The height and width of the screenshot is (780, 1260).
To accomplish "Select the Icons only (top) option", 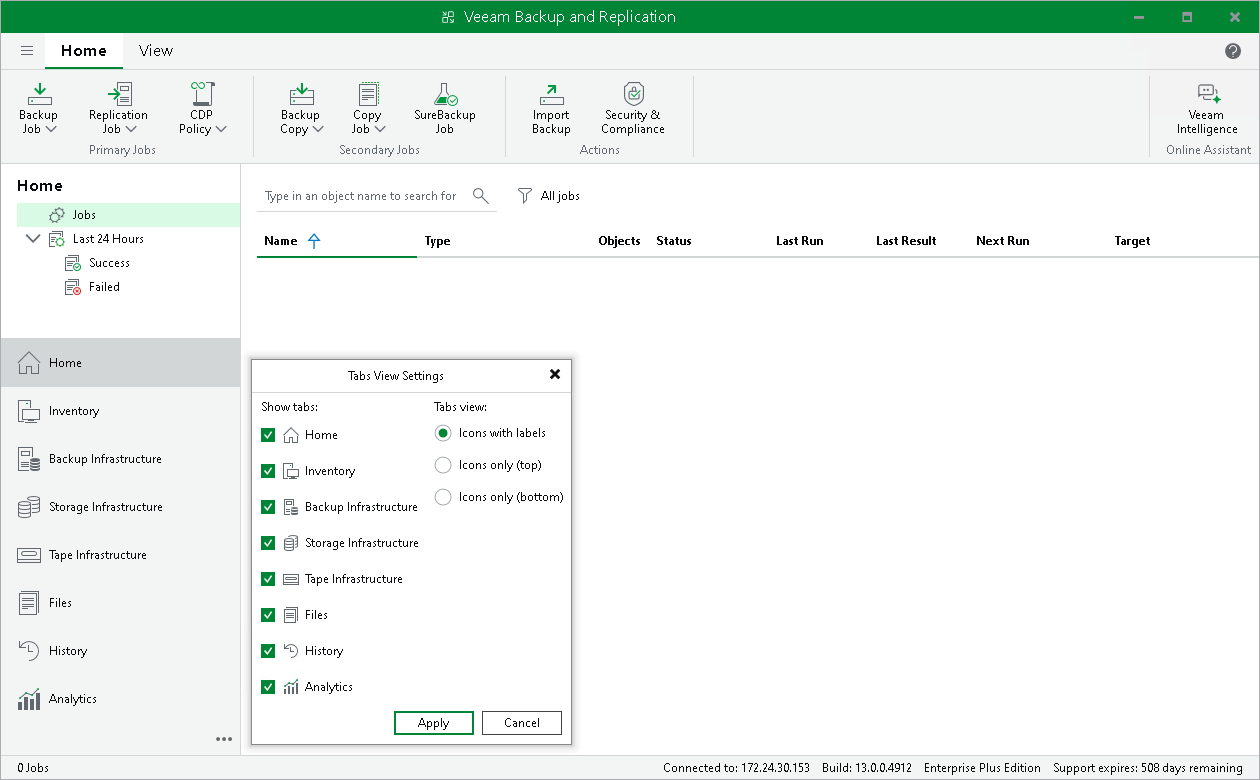I will pyautogui.click(x=443, y=465).
